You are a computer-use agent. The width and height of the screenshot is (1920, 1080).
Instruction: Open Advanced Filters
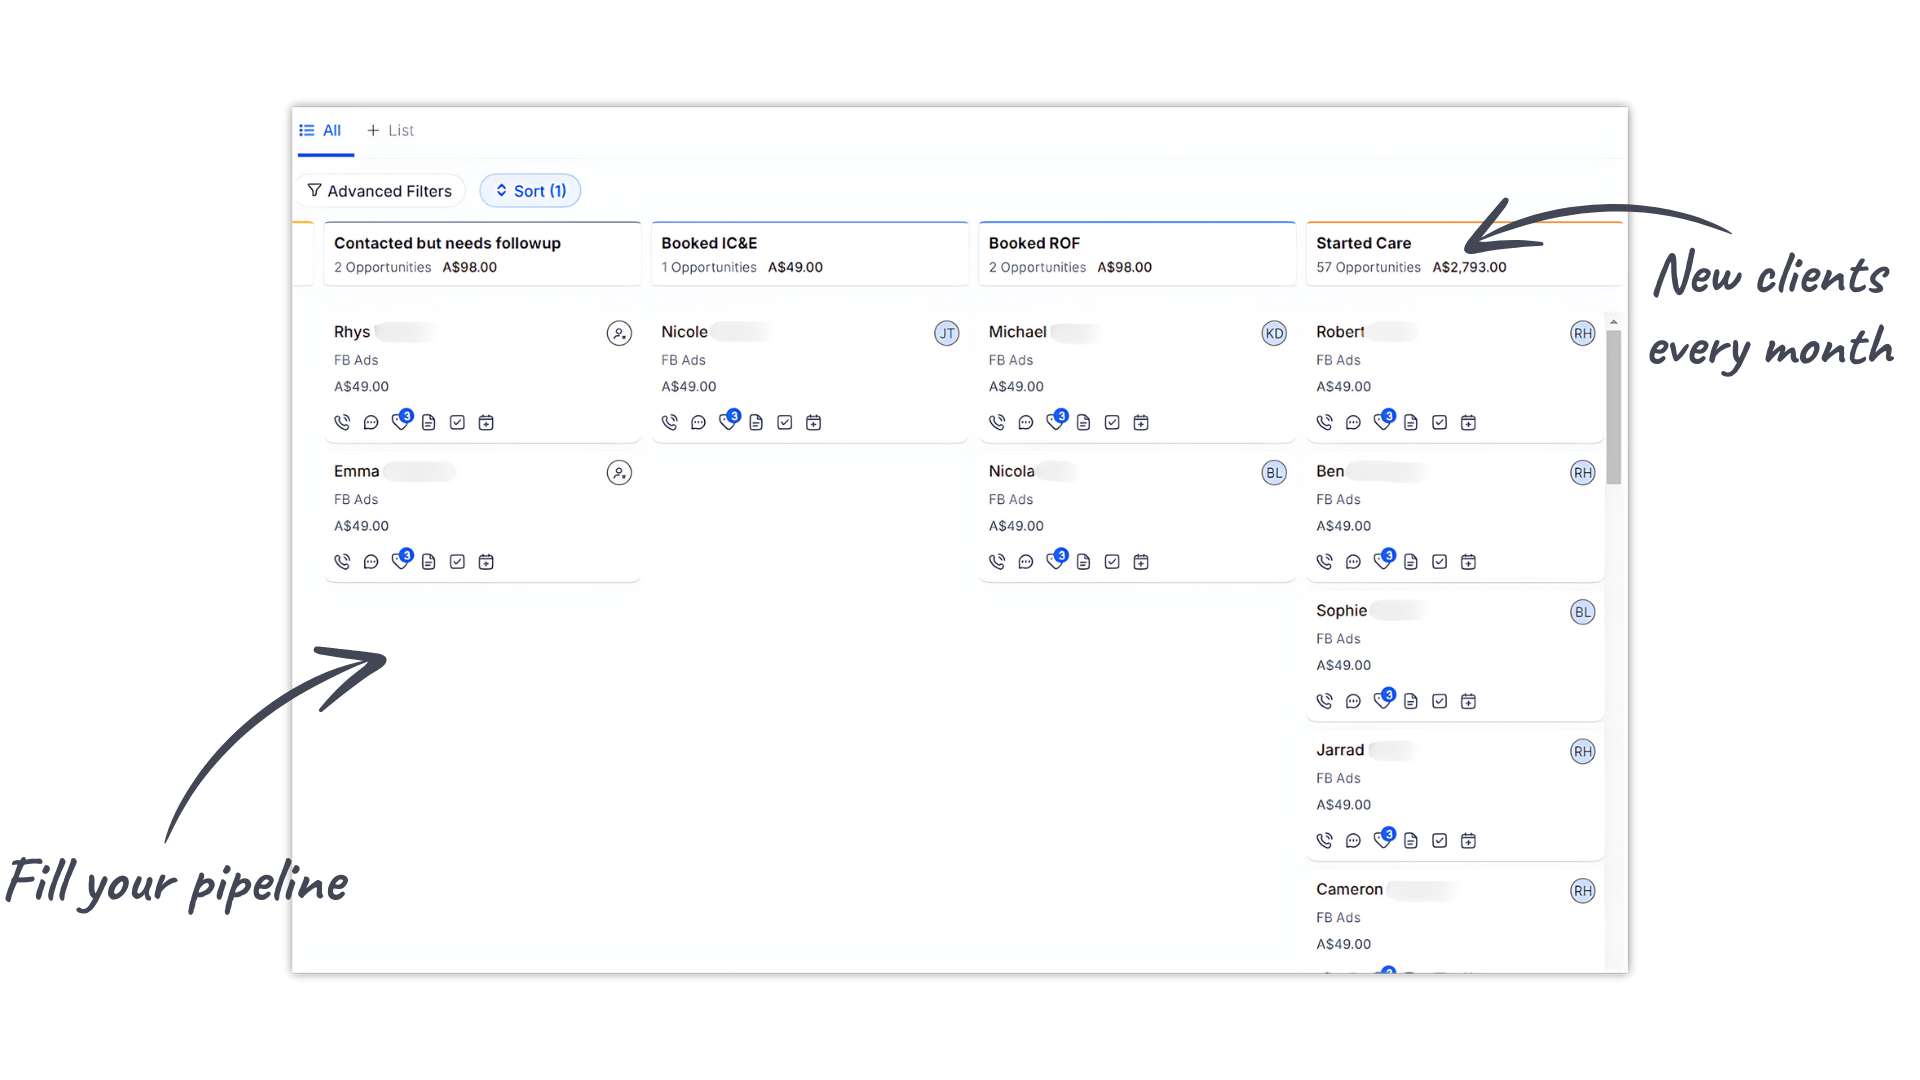[x=380, y=191]
